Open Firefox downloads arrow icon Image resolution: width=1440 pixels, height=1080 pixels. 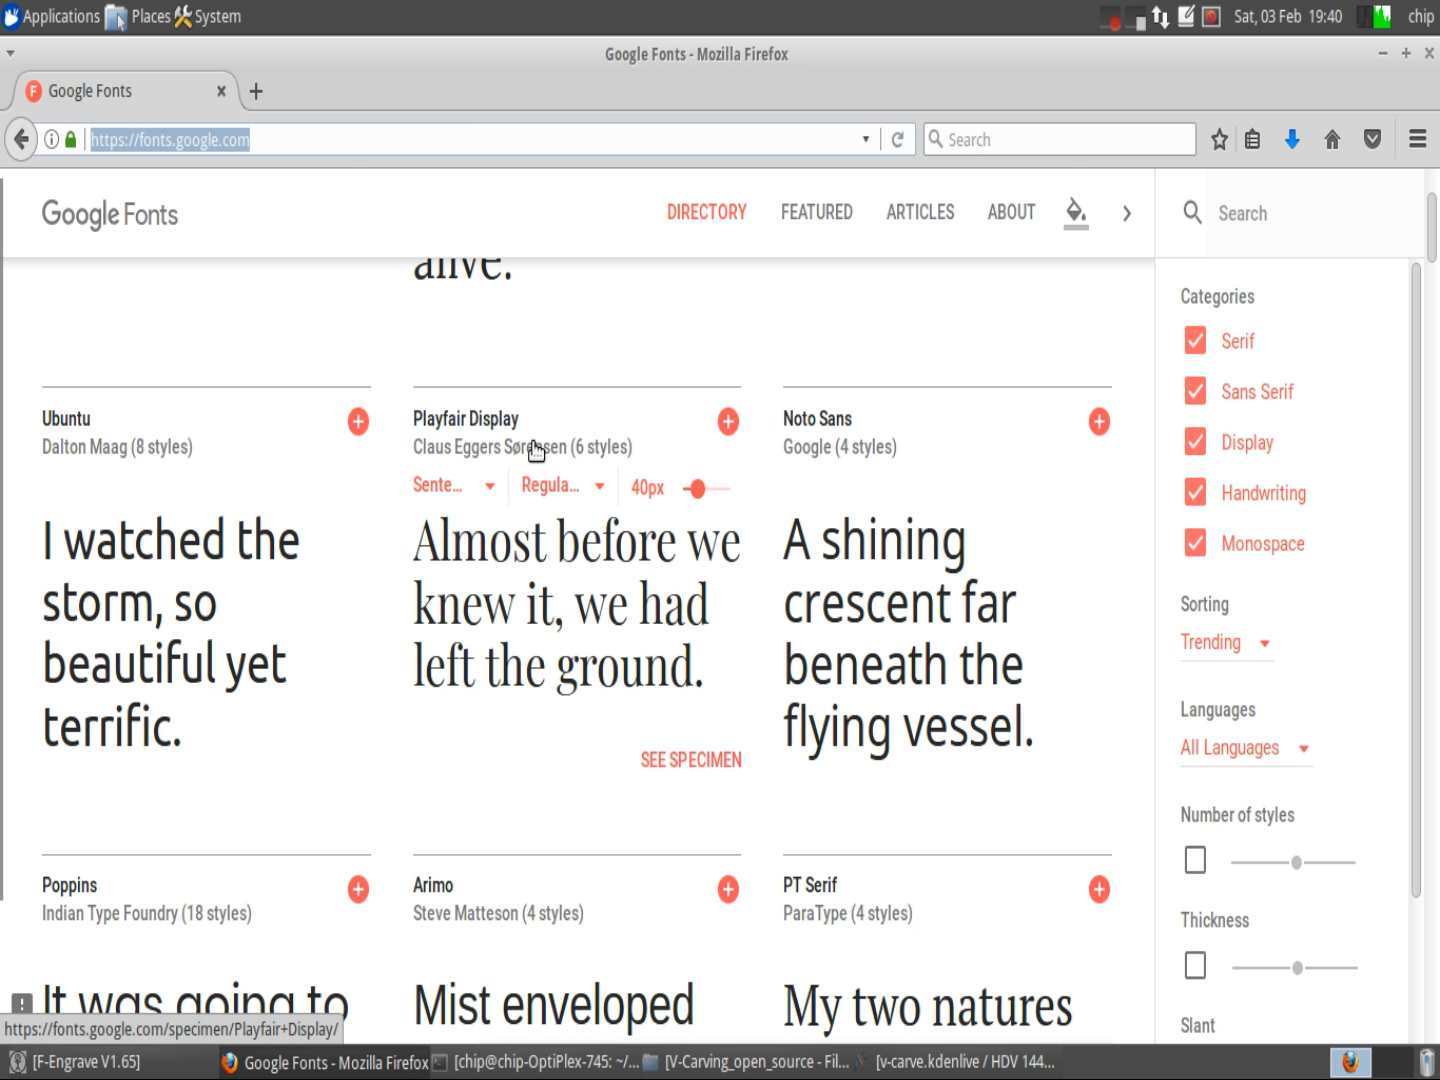(1292, 140)
